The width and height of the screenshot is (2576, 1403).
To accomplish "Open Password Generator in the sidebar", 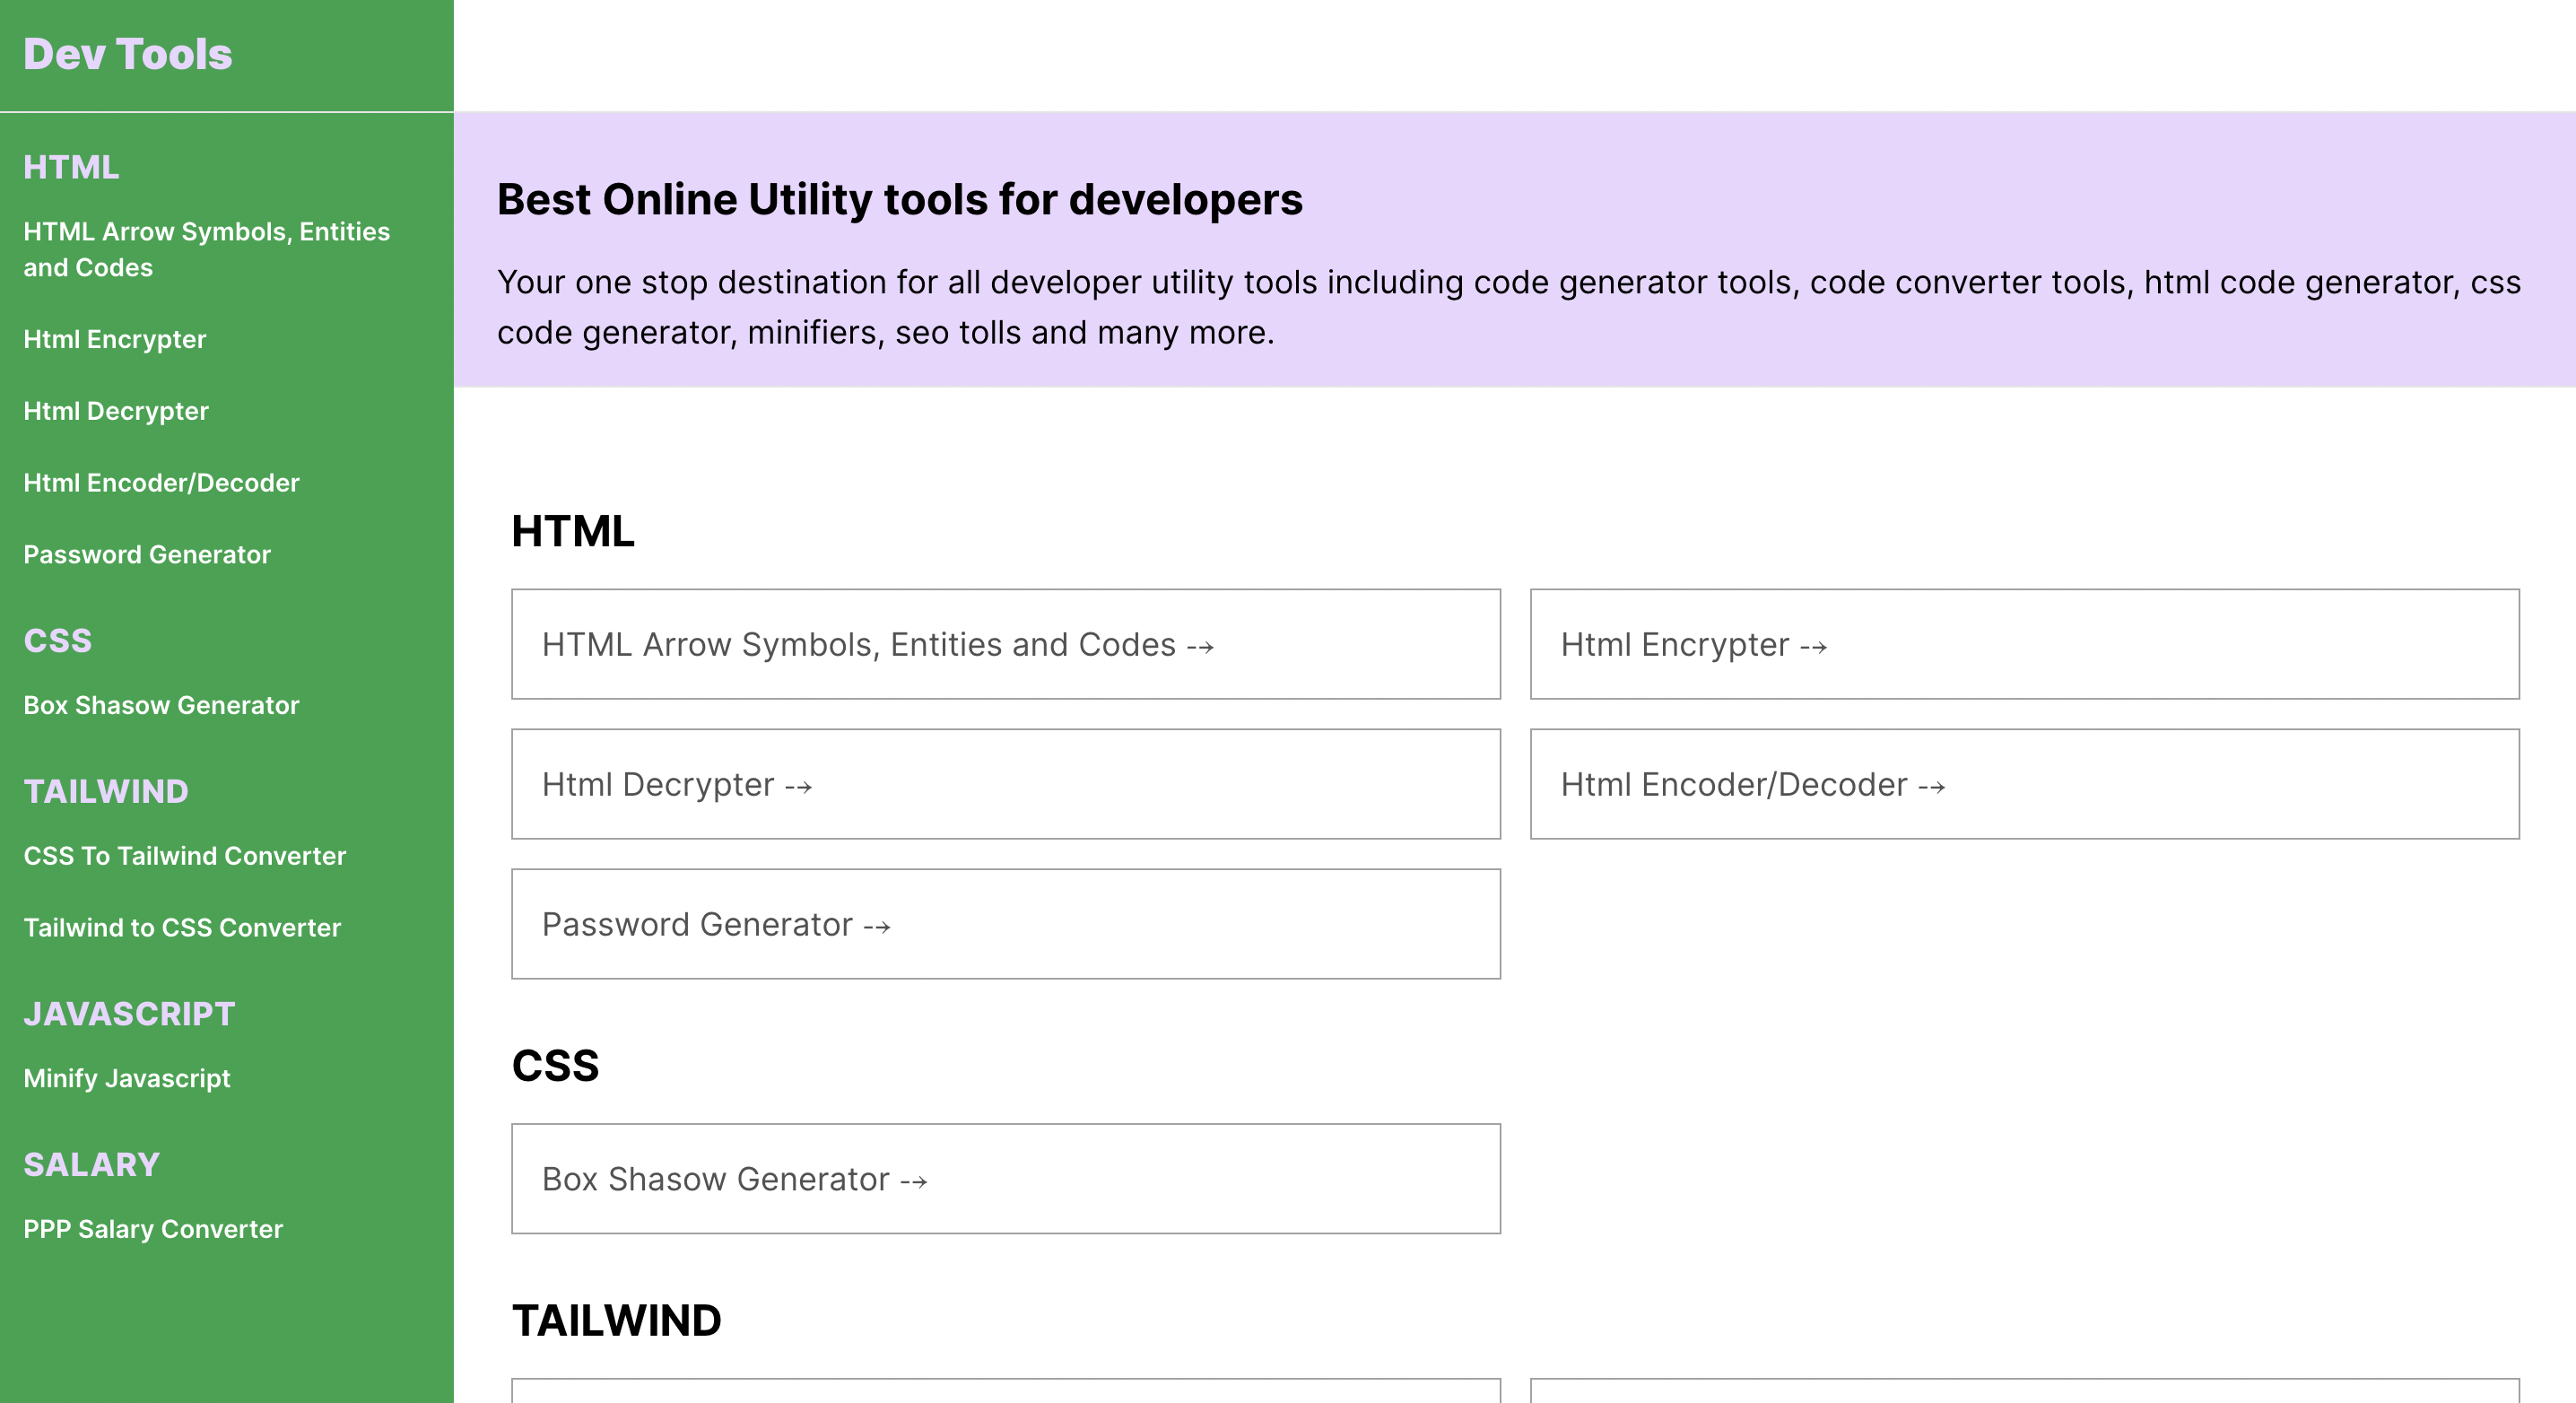I will (x=147, y=555).
